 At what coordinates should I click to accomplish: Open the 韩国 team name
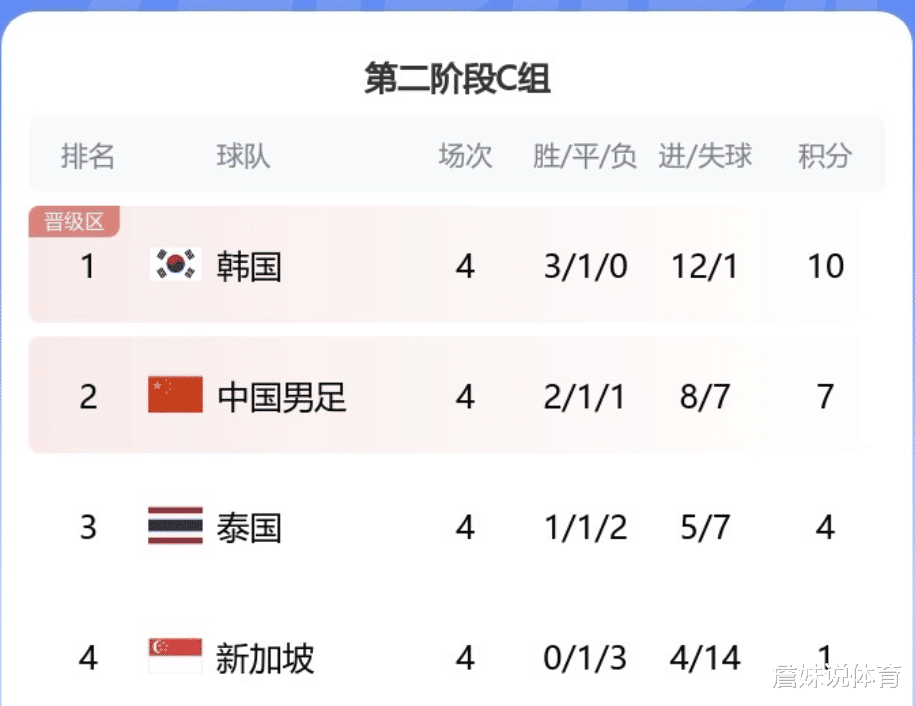249,267
